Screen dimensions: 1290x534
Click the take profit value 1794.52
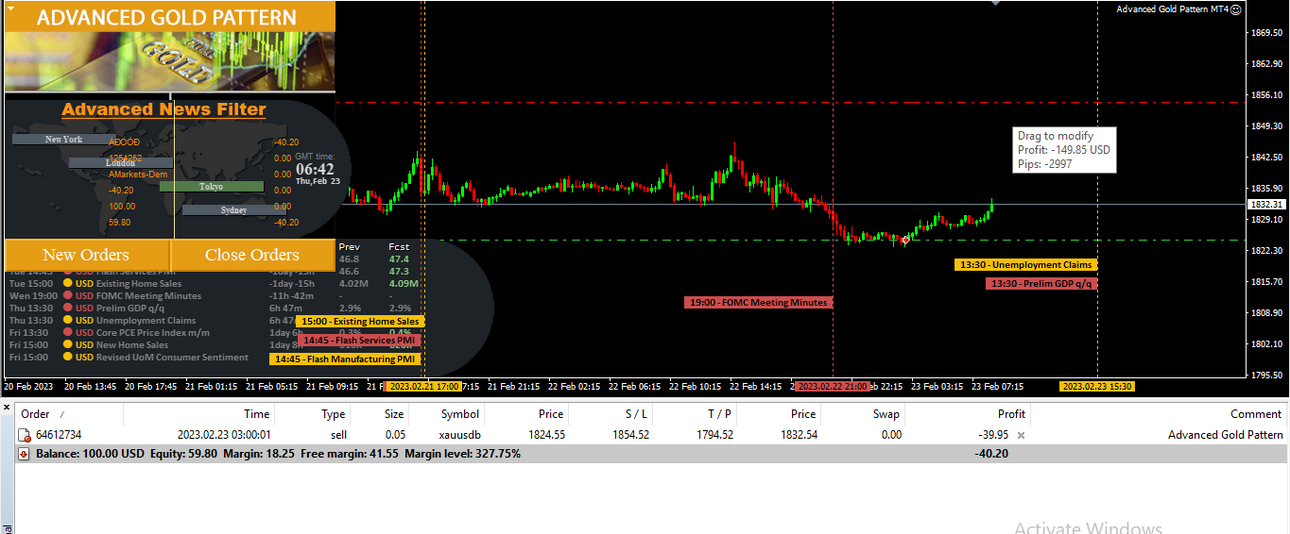[x=714, y=435]
